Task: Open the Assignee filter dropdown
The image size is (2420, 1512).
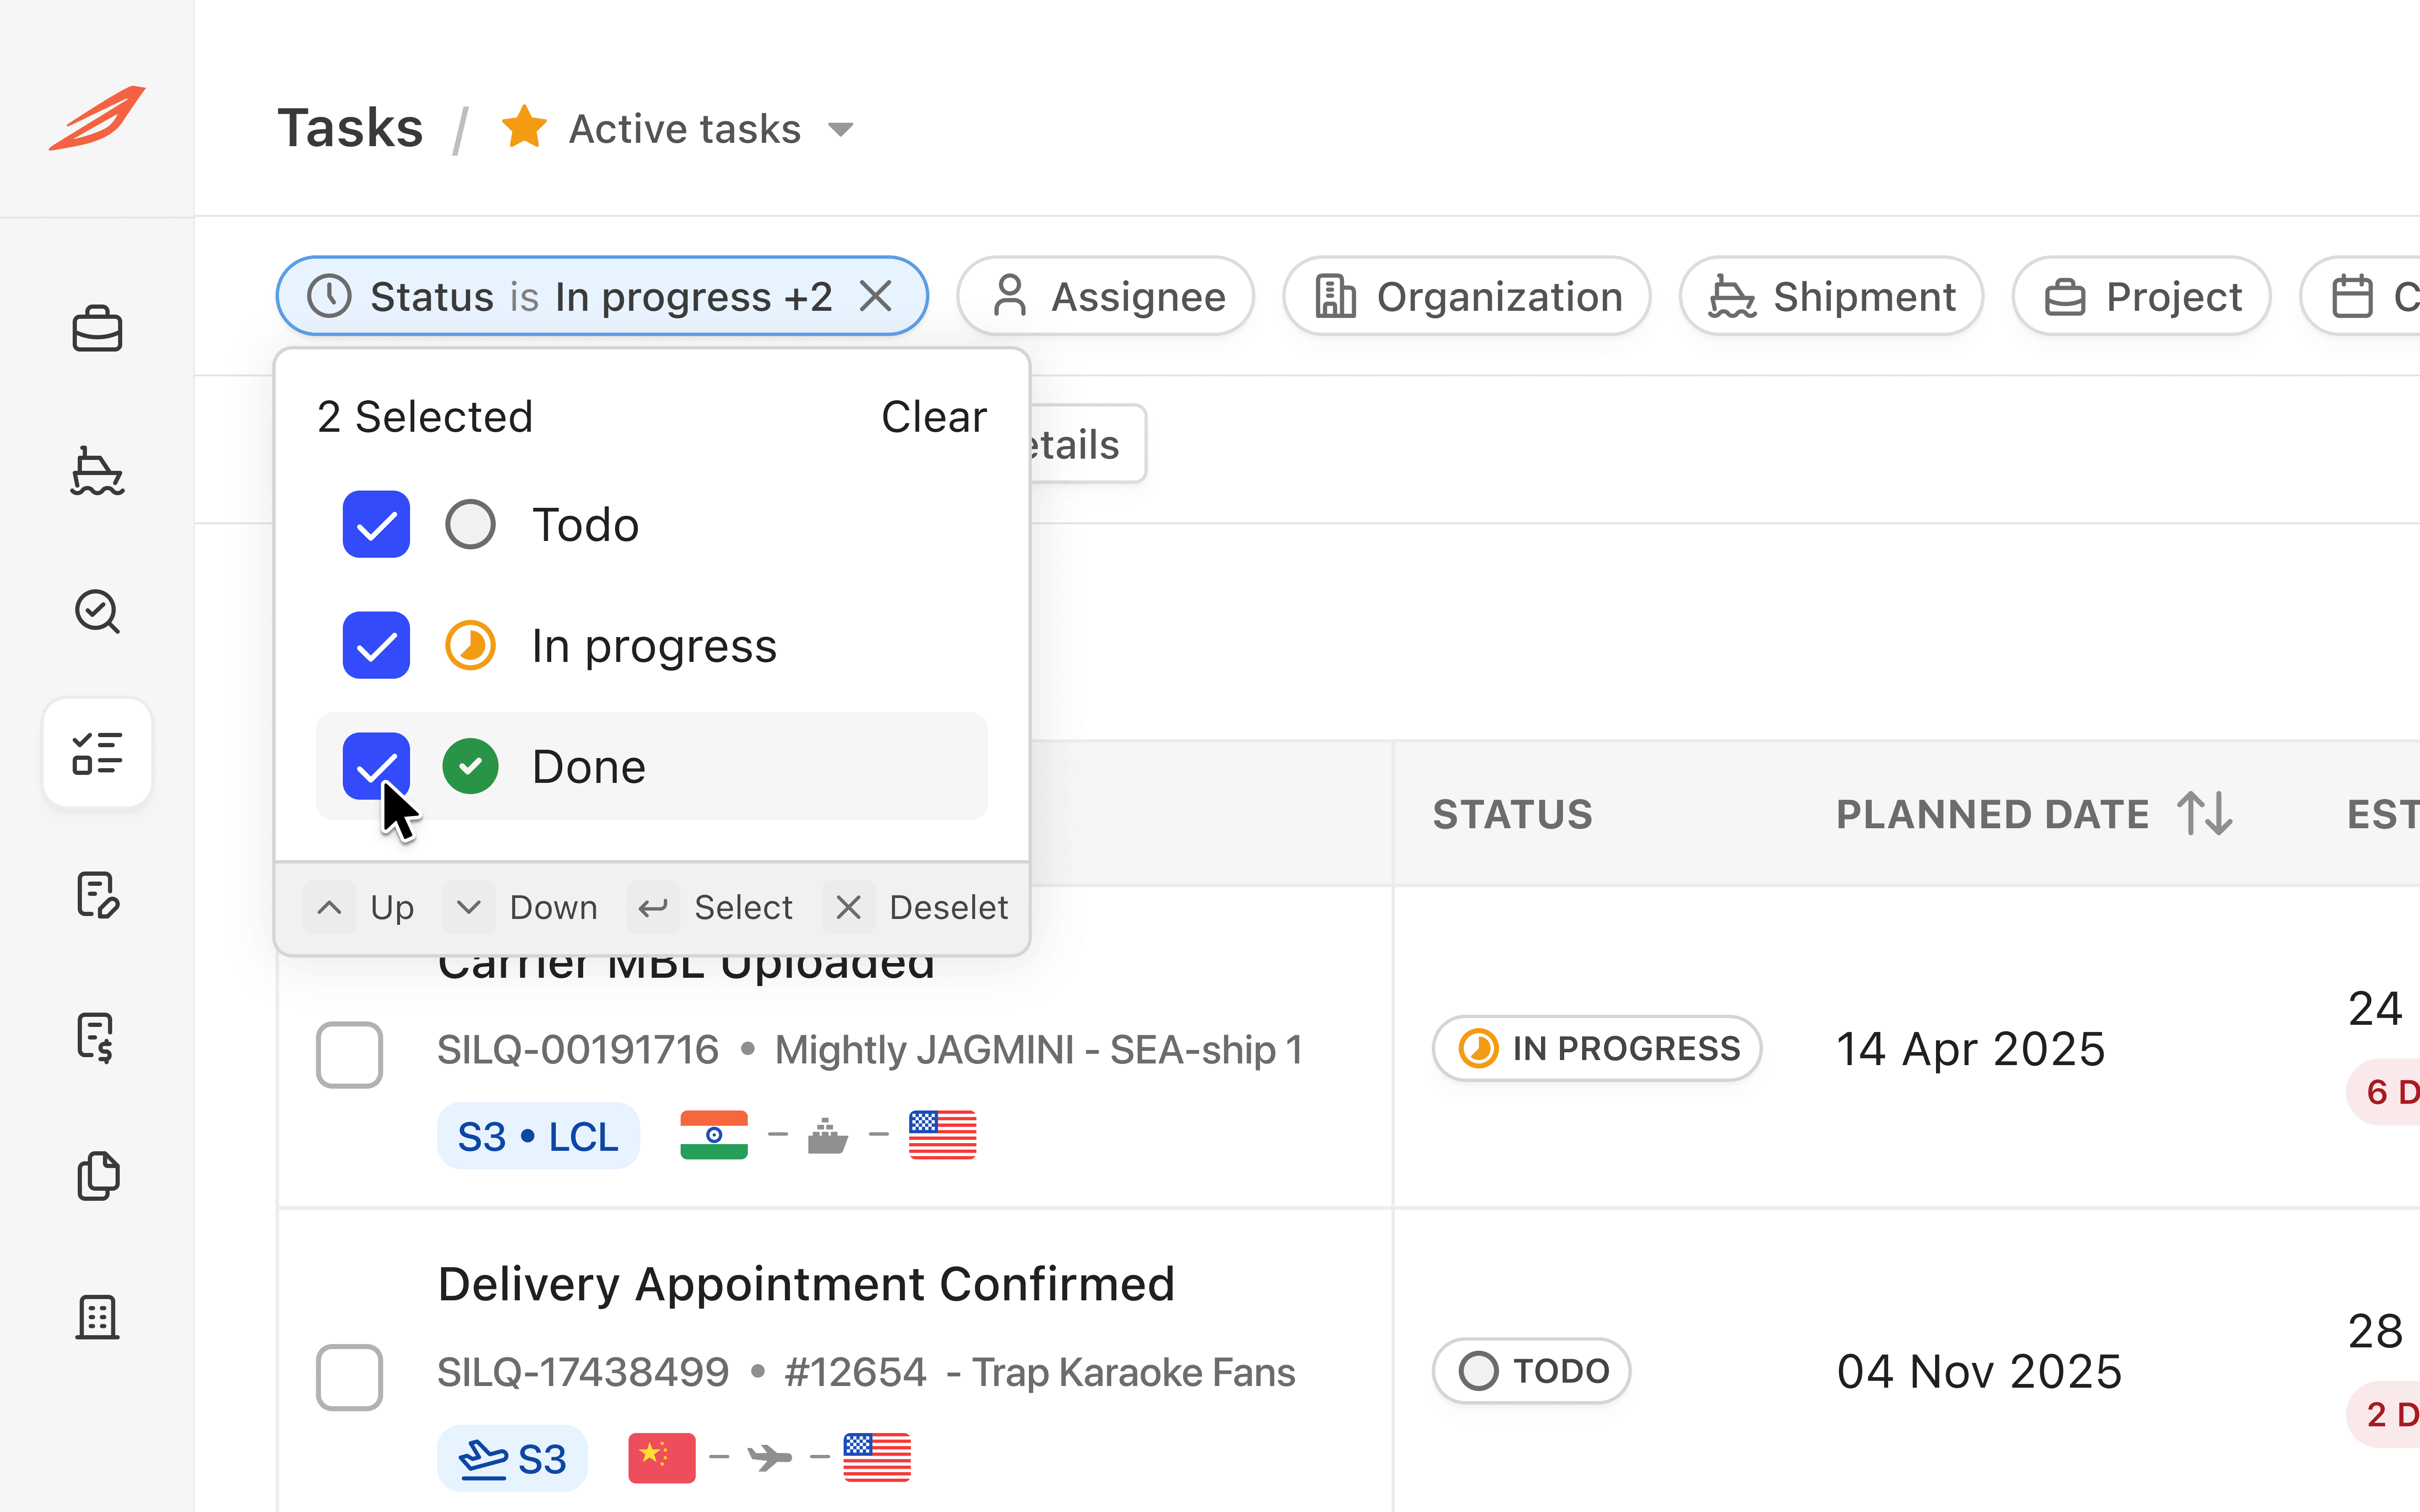Action: [1106, 297]
